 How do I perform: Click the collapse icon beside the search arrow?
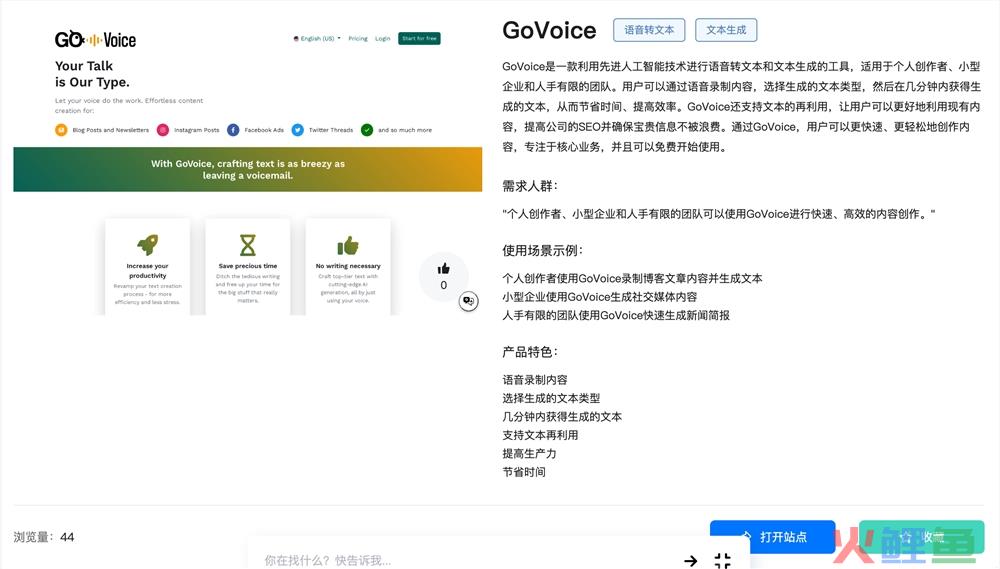coord(723,561)
